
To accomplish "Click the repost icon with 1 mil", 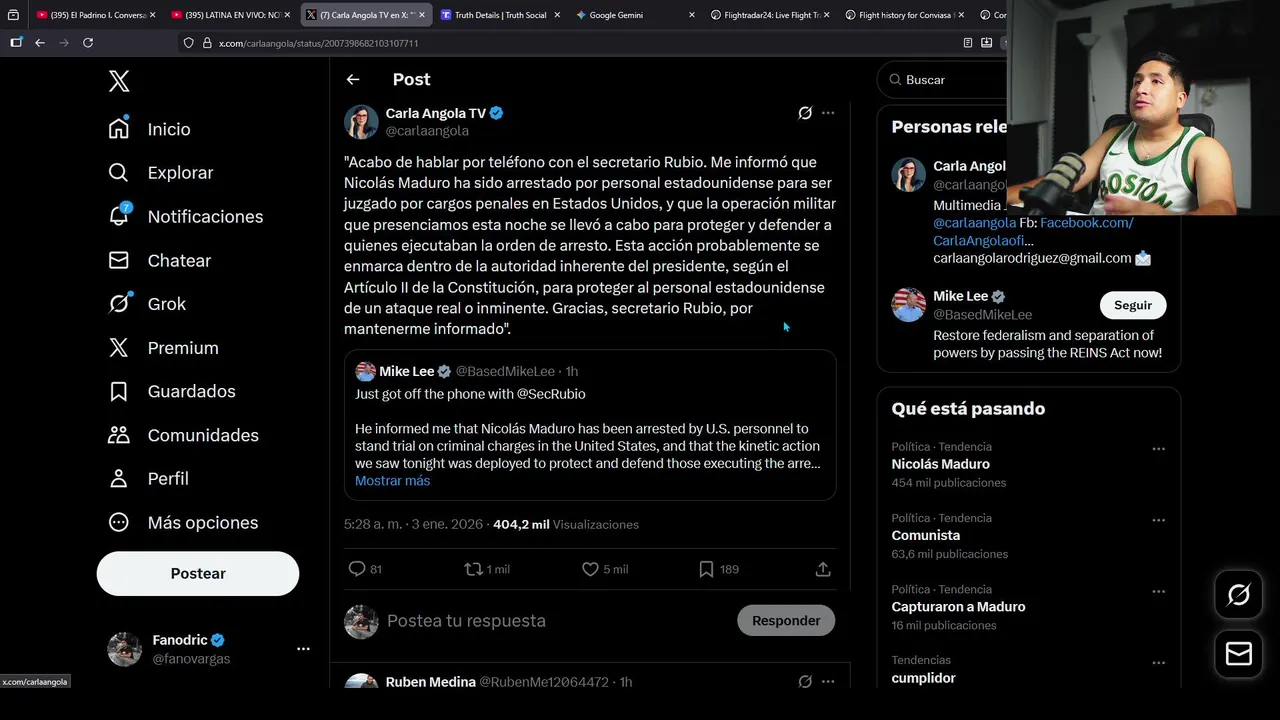I will tap(474, 569).
